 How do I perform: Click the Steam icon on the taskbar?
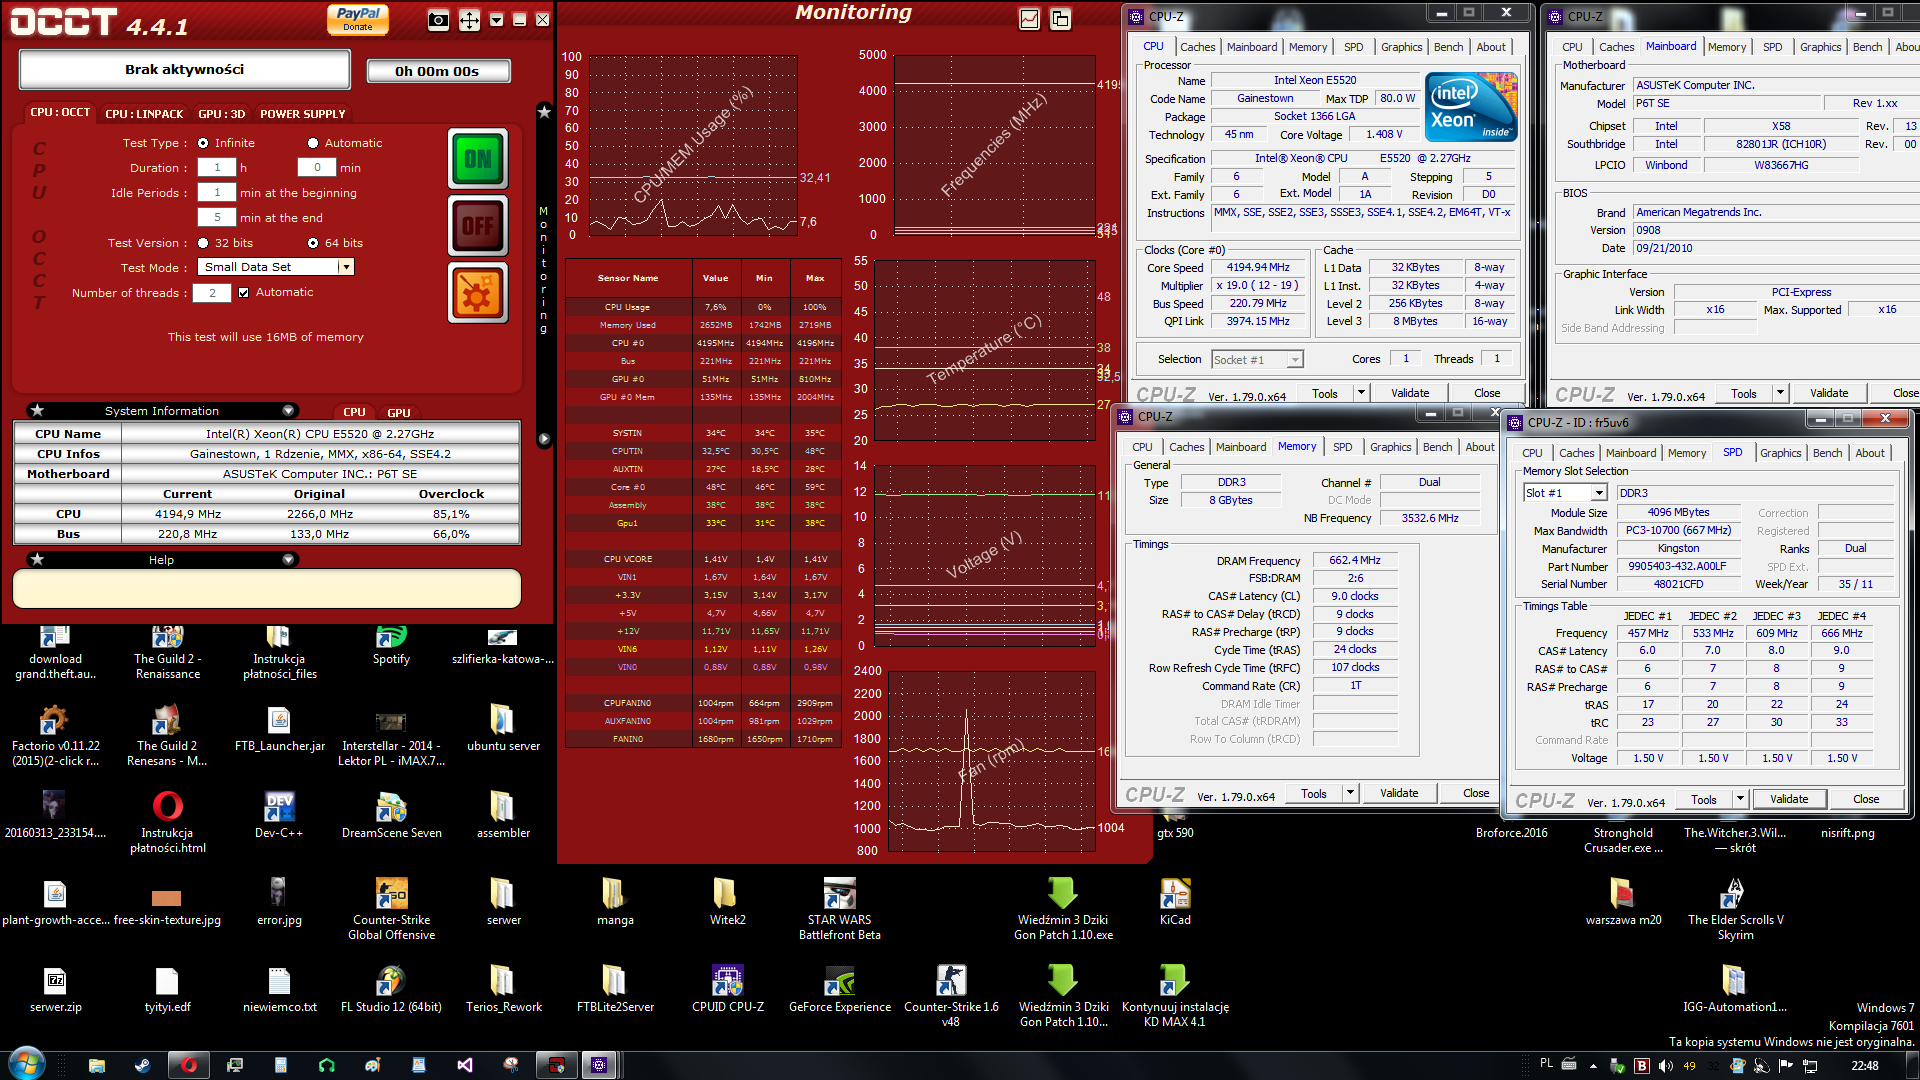click(x=142, y=1065)
